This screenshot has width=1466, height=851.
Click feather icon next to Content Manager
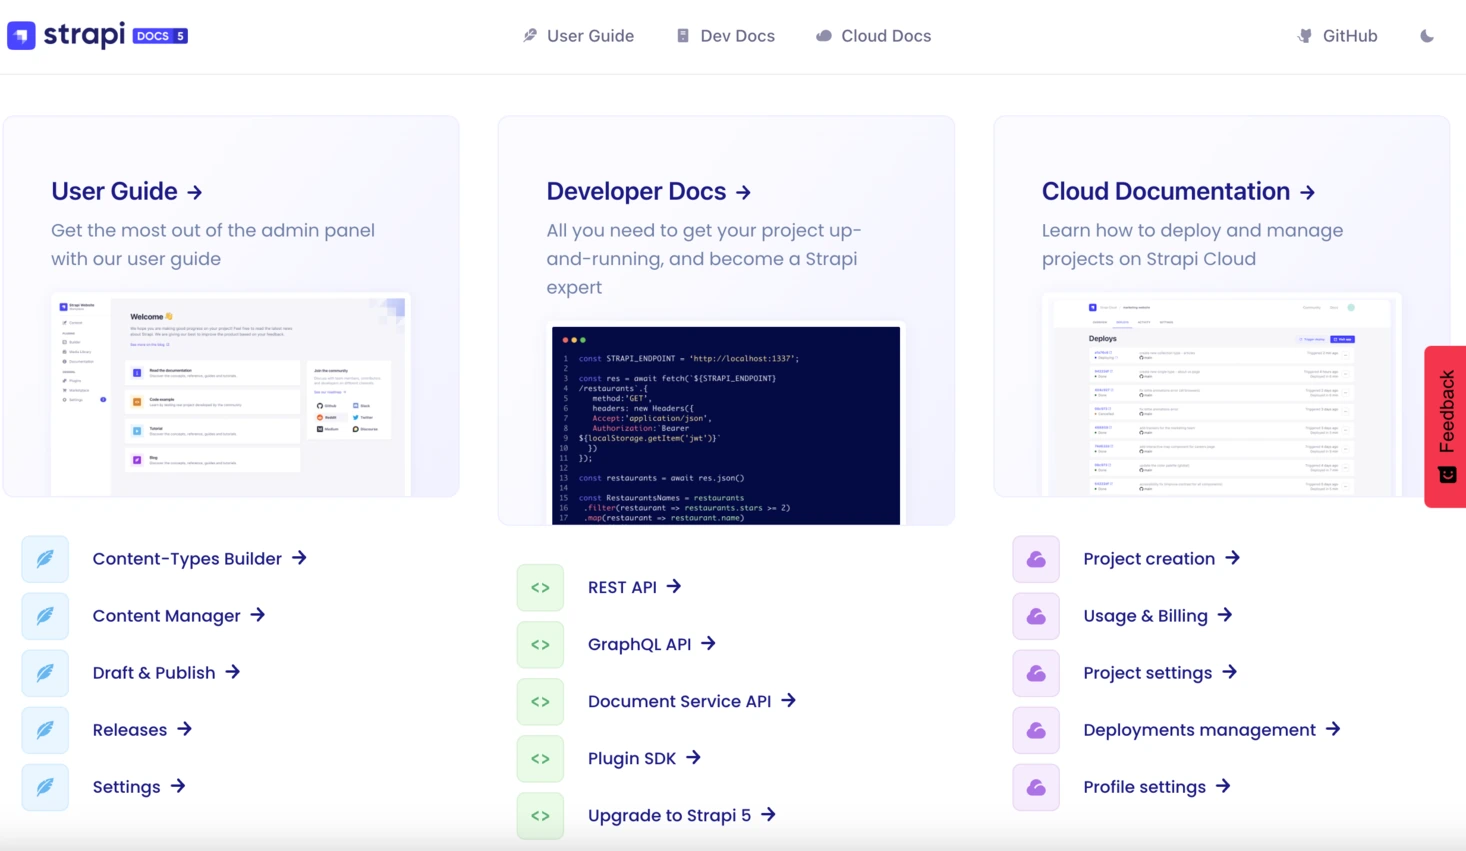pyautogui.click(x=45, y=616)
